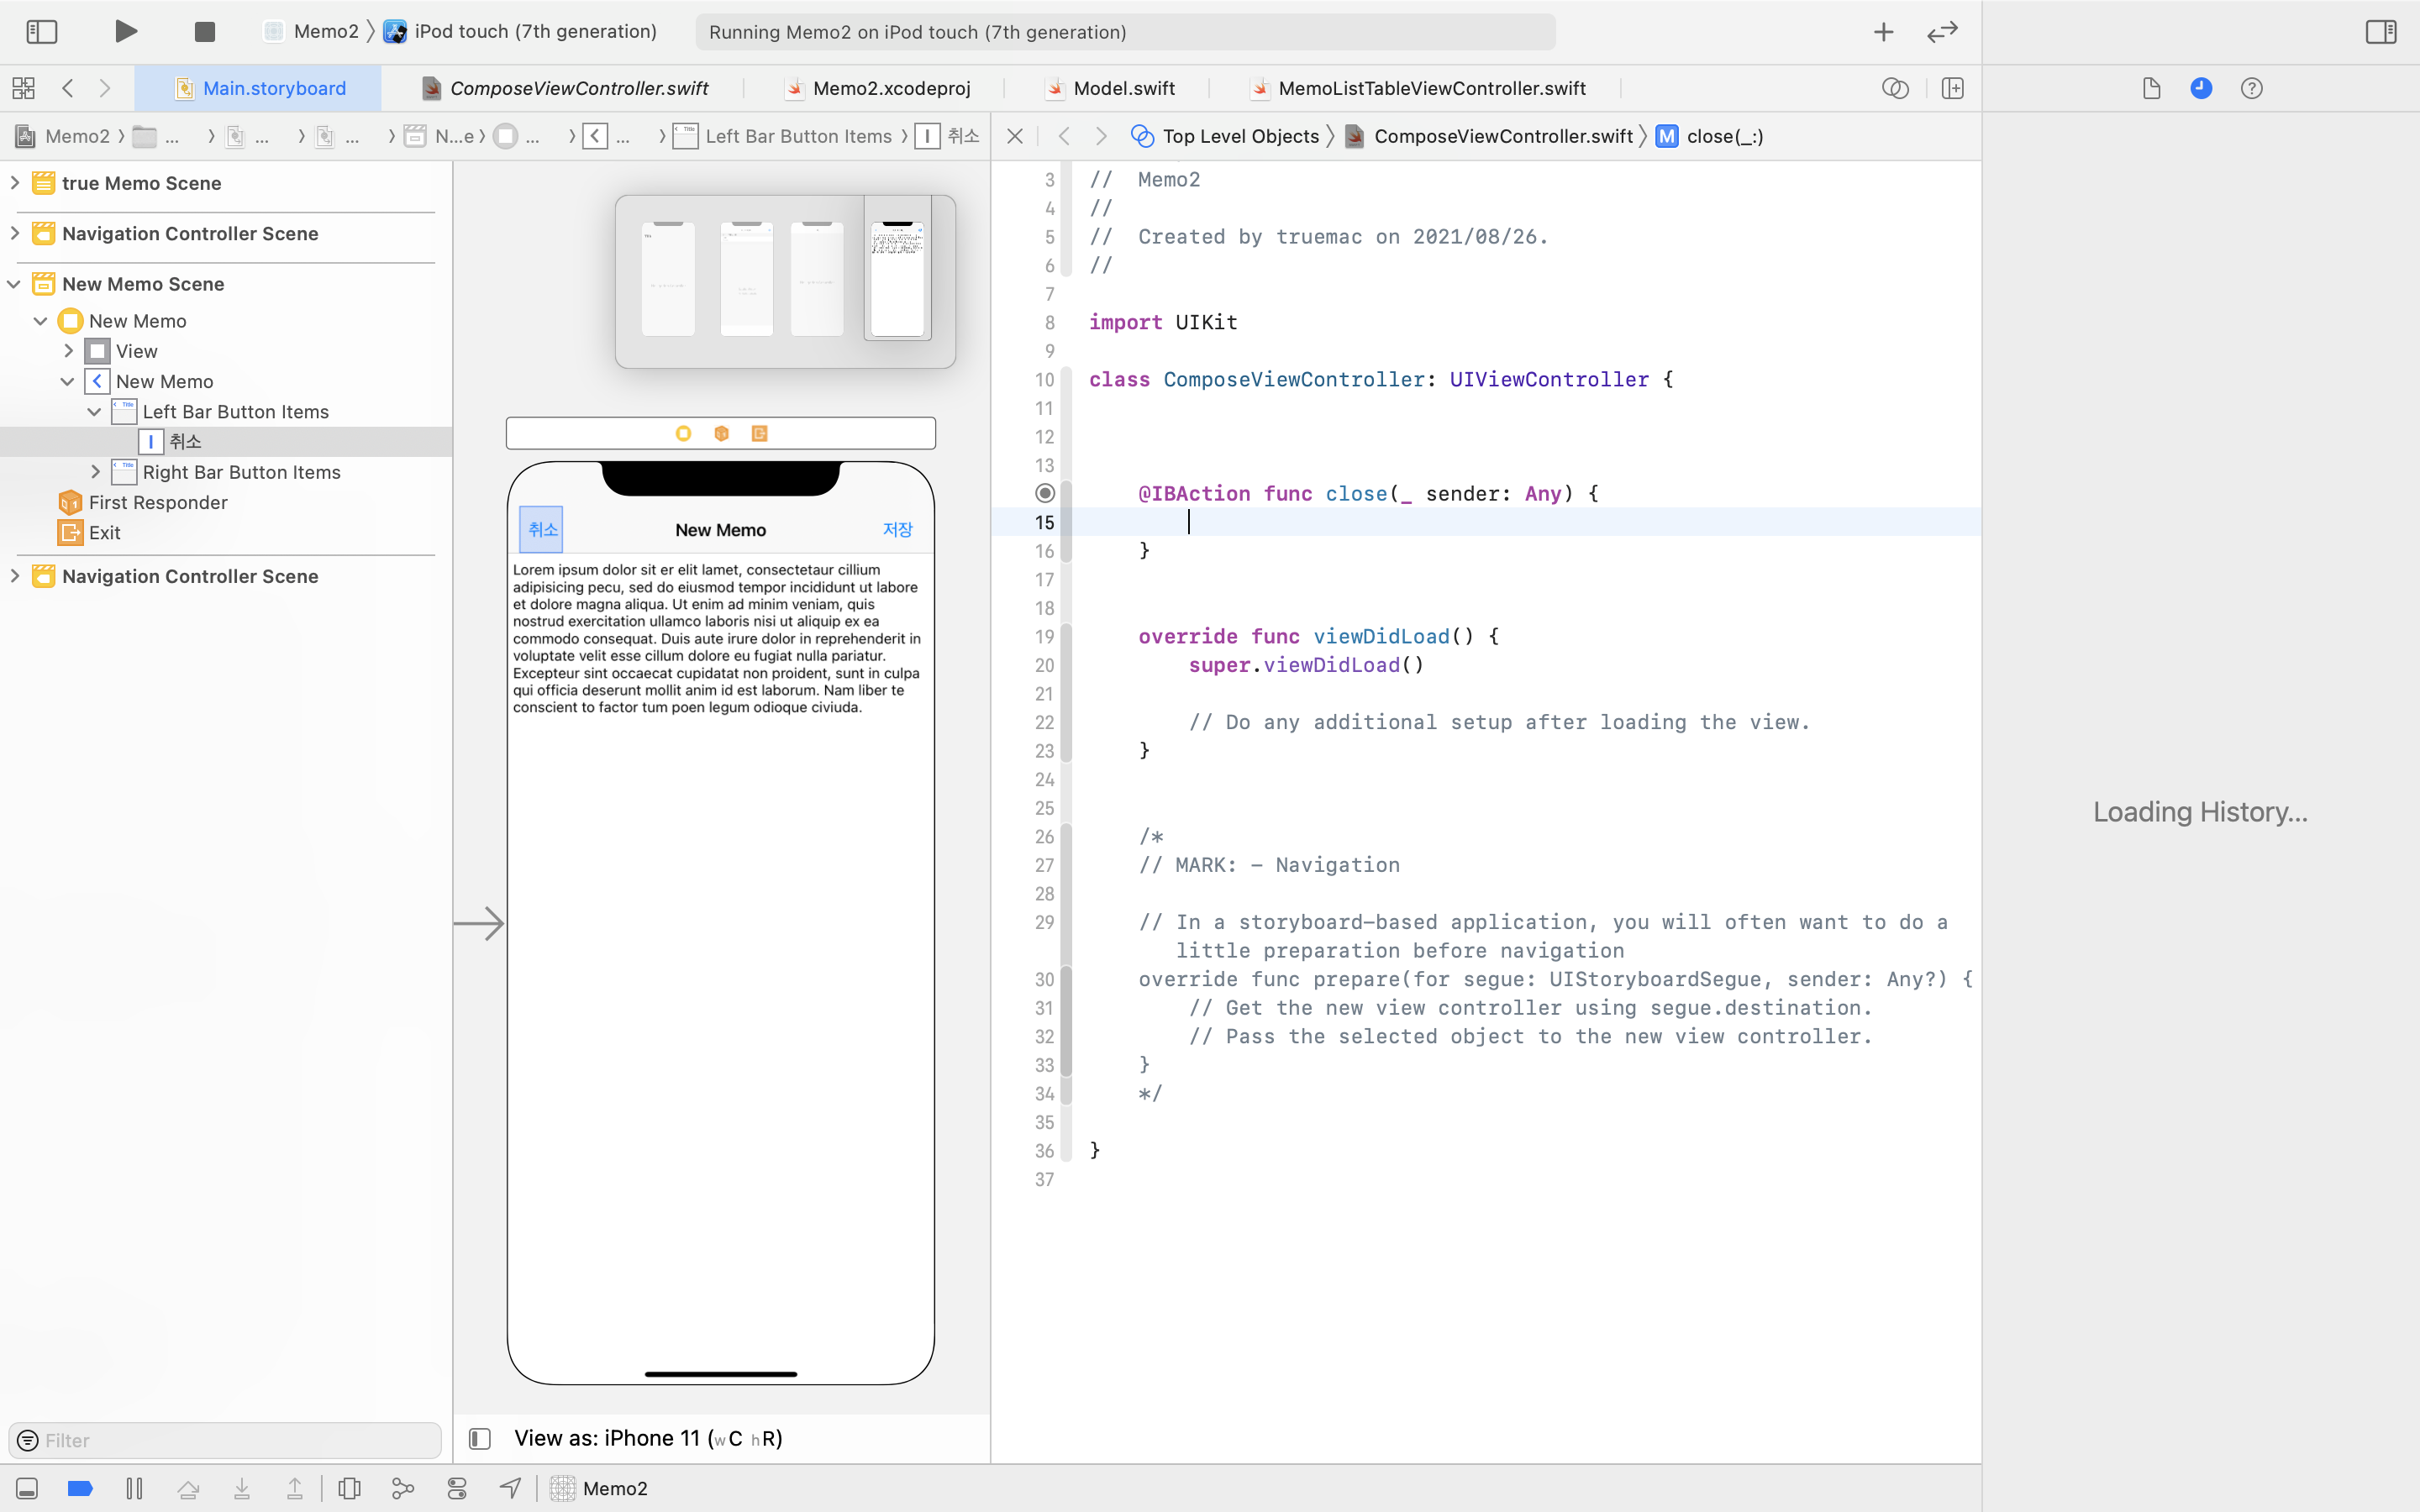Viewport: 2420px width, 1512px height.
Task: Click the IBAction connection circle in gutter
Action: click(x=1045, y=493)
